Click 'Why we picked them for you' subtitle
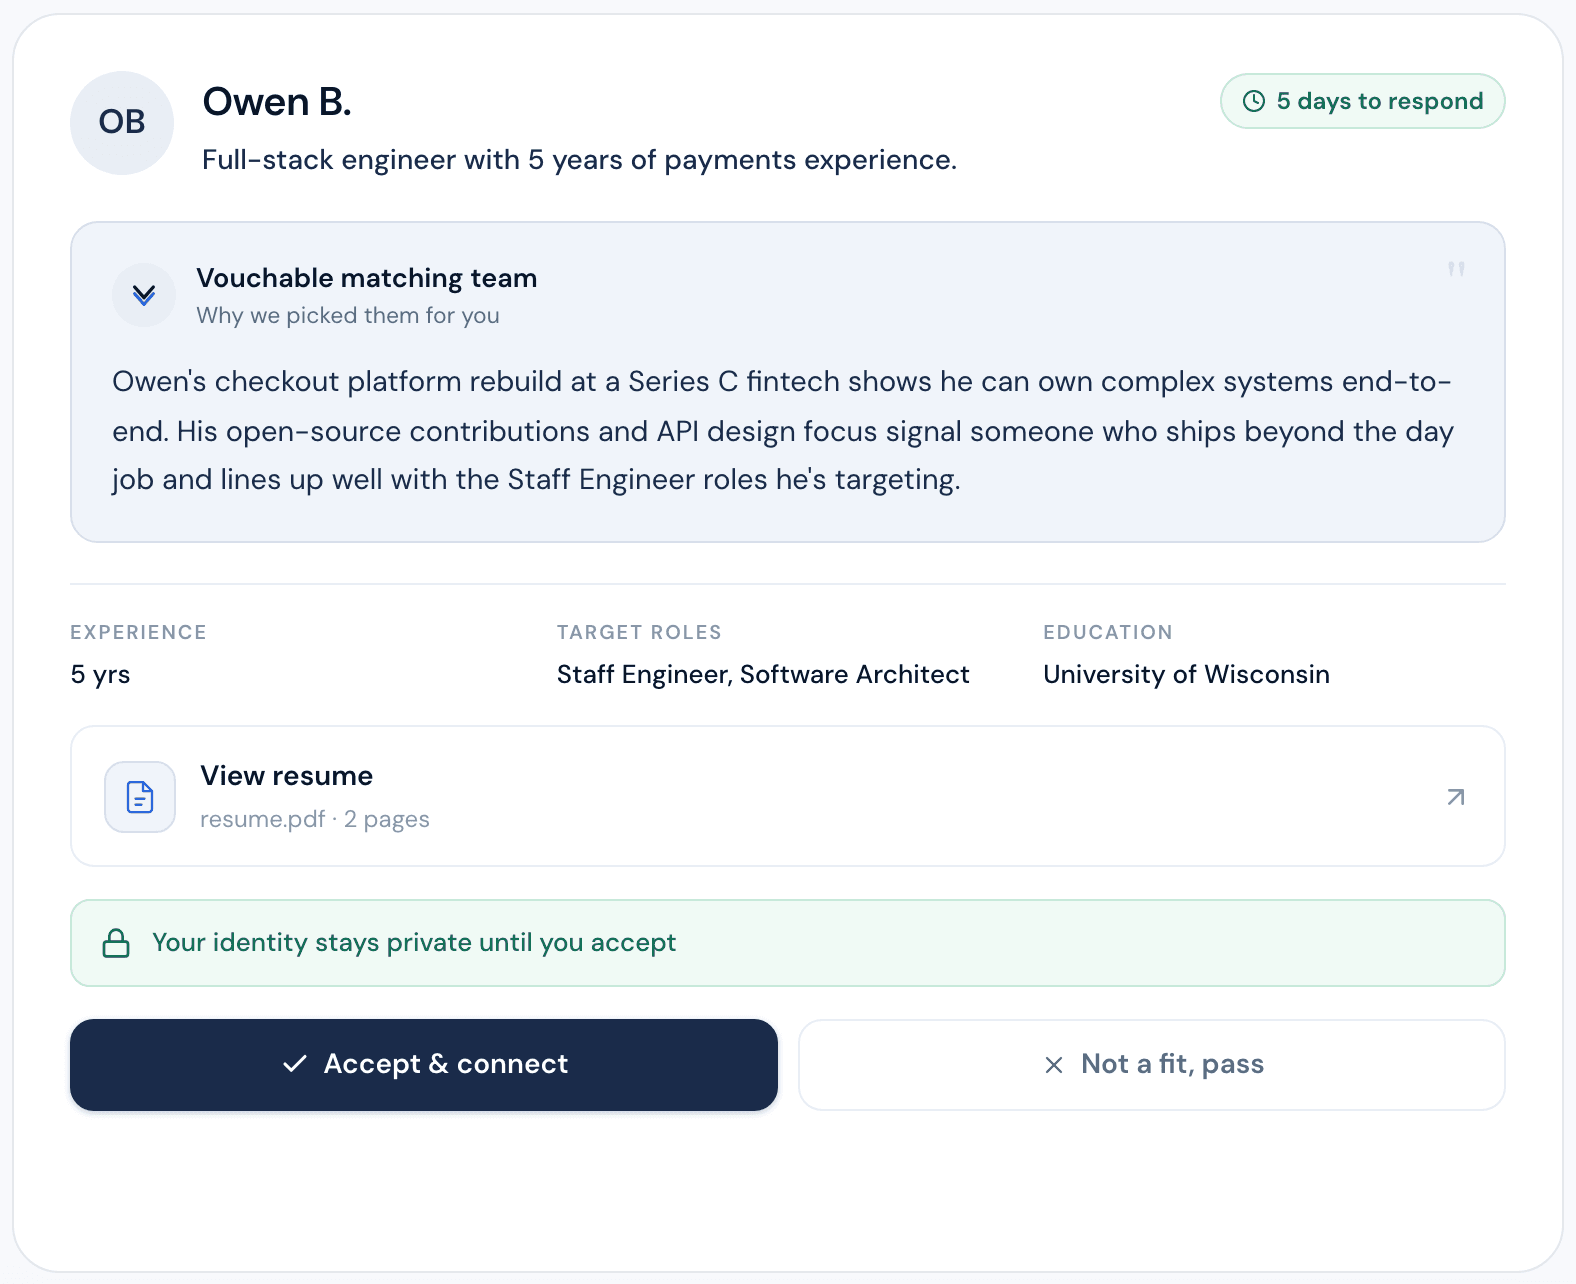This screenshot has width=1576, height=1284. click(348, 315)
